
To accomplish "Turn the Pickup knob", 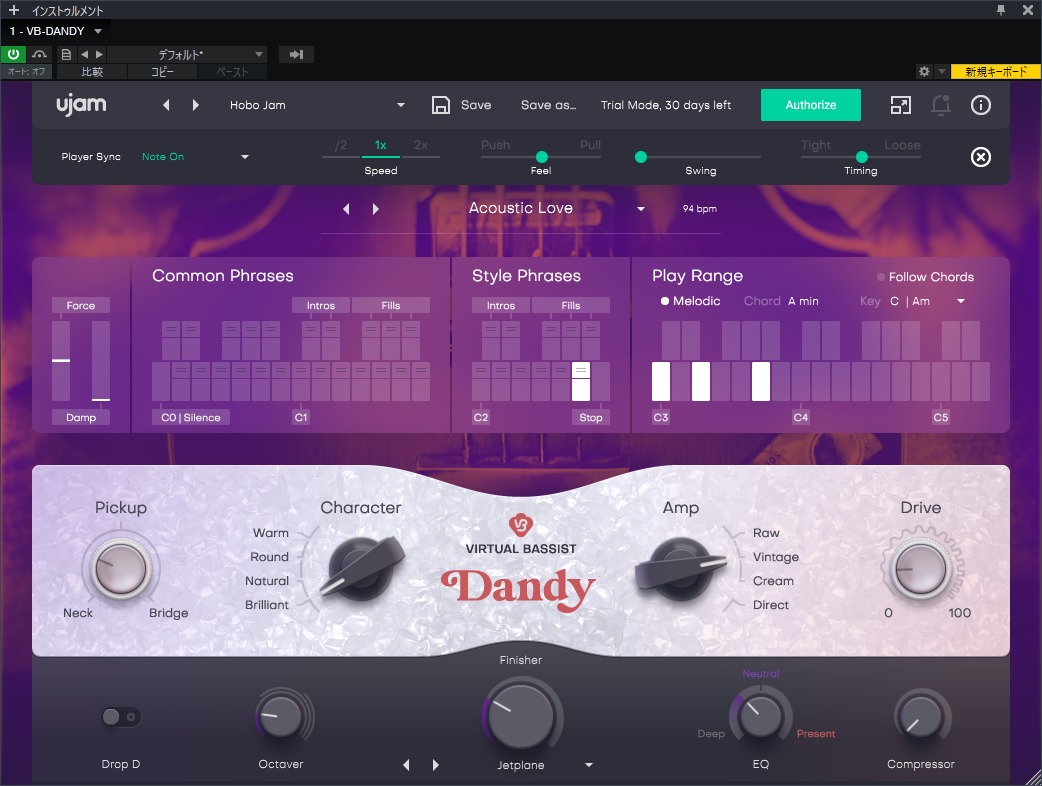I will pyautogui.click(x=120, y=569).
